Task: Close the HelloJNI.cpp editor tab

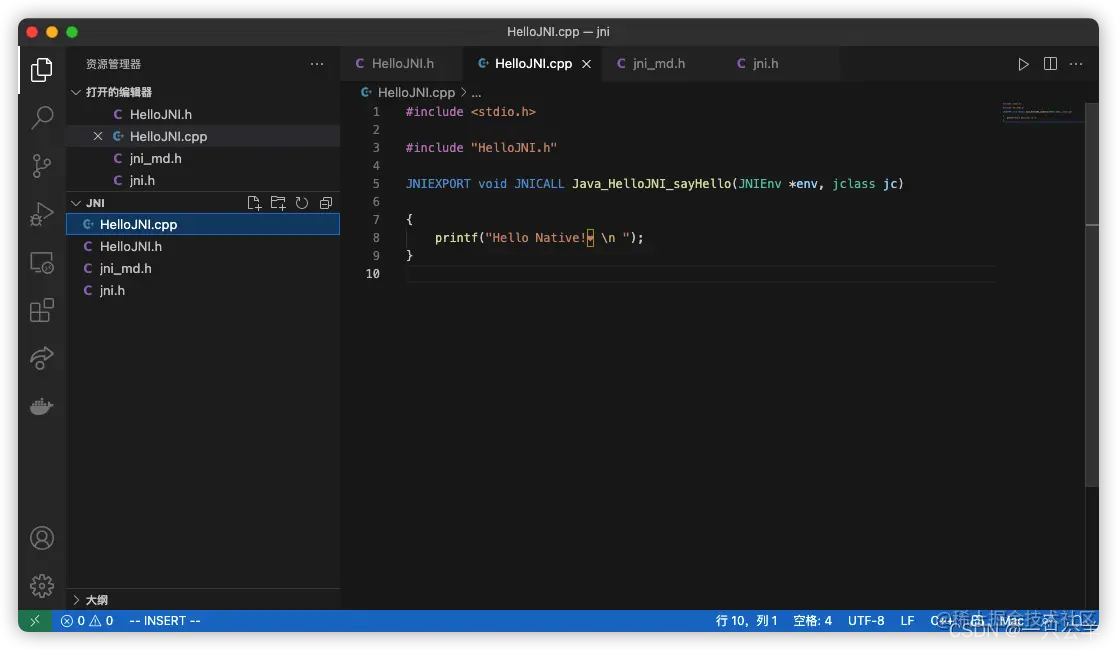Action: coord(586,63)
